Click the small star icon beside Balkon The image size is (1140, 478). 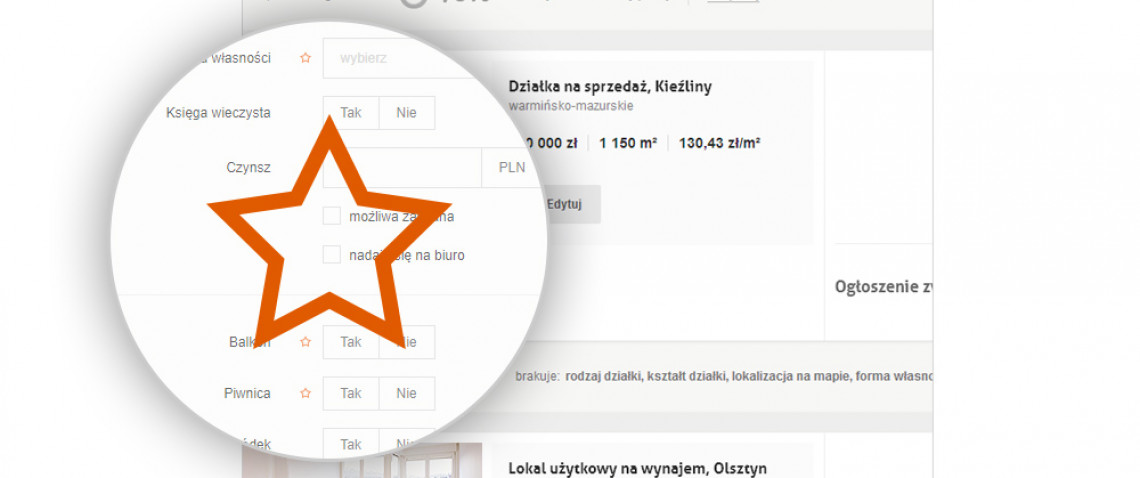tap(305, 342)
